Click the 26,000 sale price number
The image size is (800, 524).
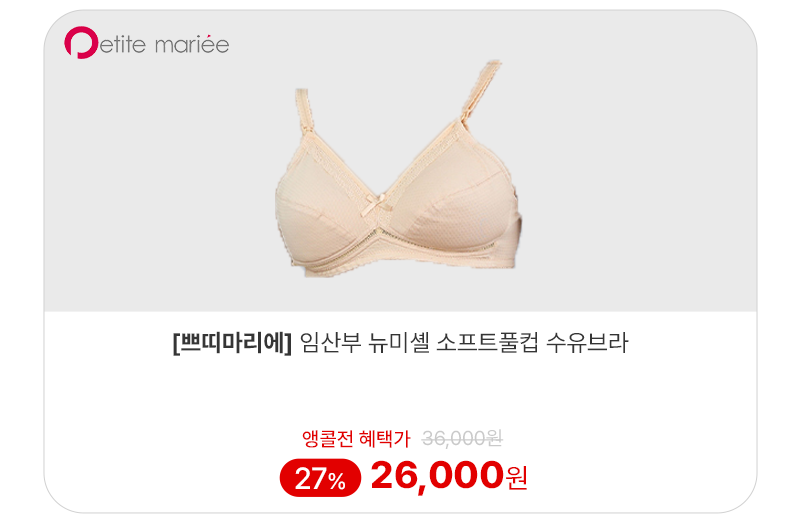(x=437, y=476)
